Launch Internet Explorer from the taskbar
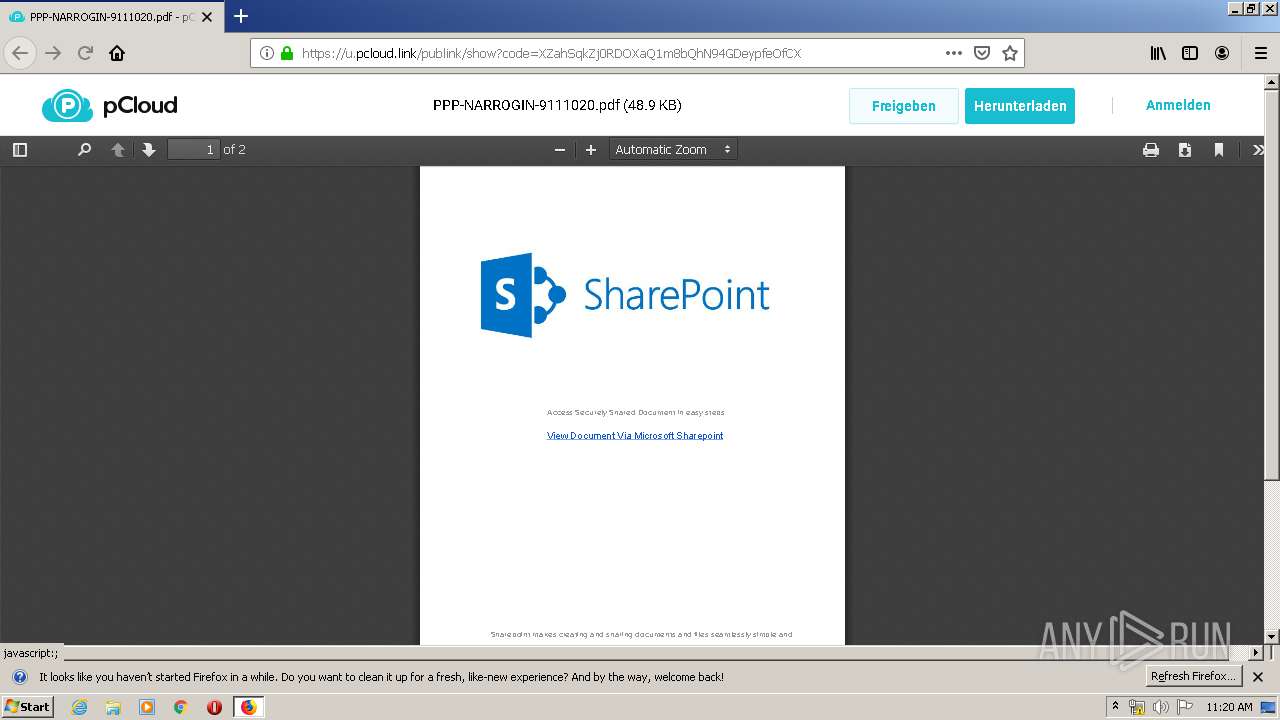Image resolution: width=1280 pixels, height=720 pixels. pos(80,707)
